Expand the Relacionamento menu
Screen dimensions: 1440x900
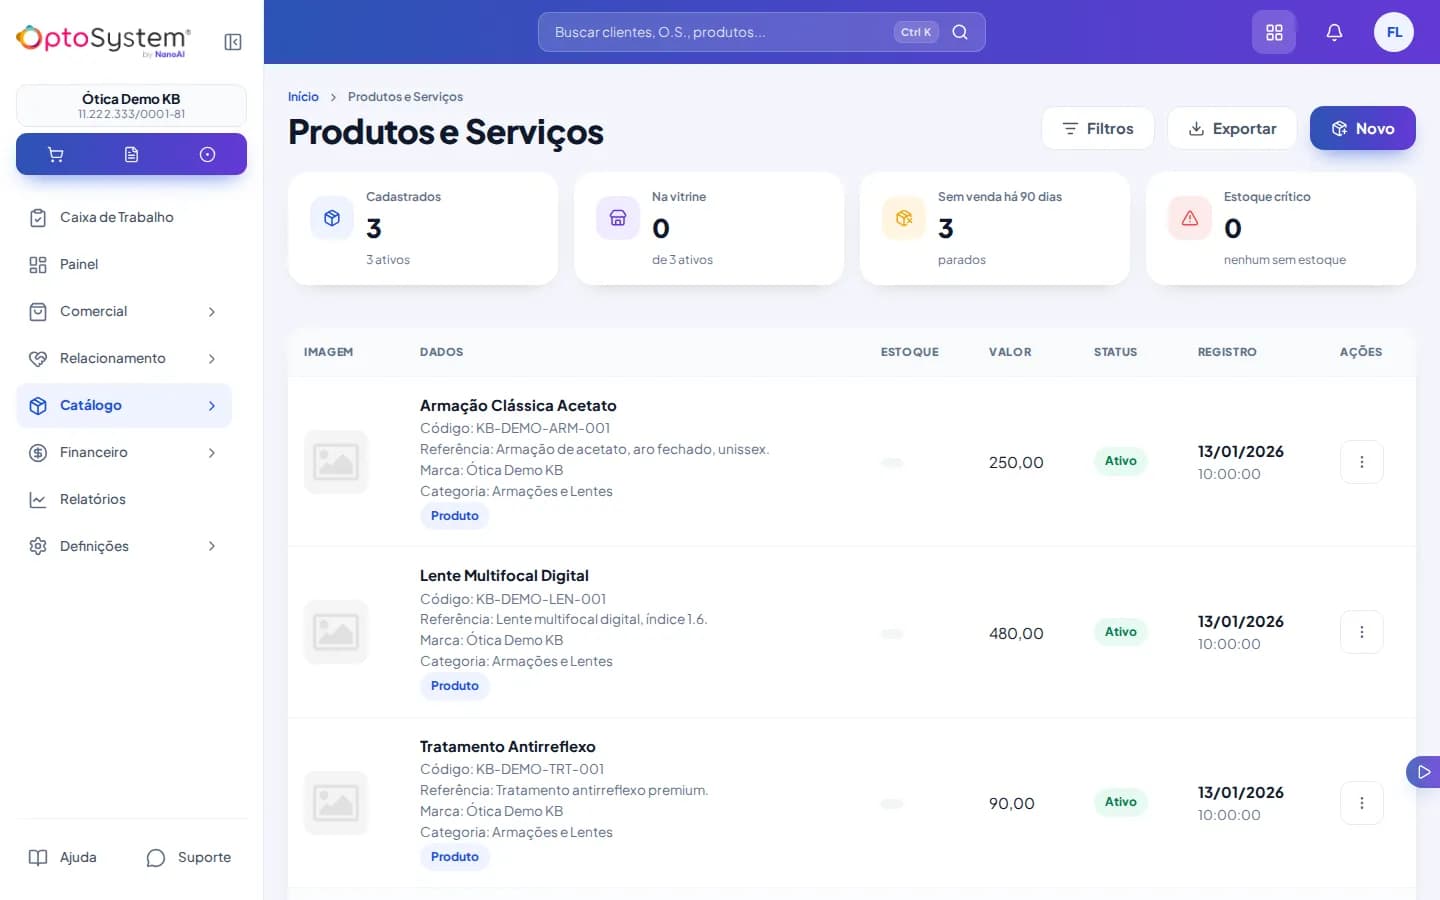[x=124, y=358]
